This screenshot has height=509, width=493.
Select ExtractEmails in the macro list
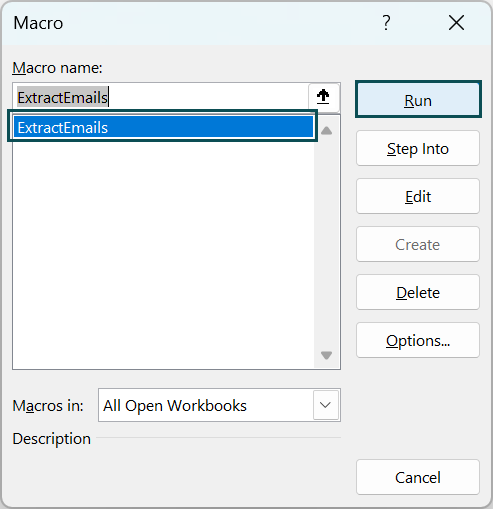tap(163, 127)
